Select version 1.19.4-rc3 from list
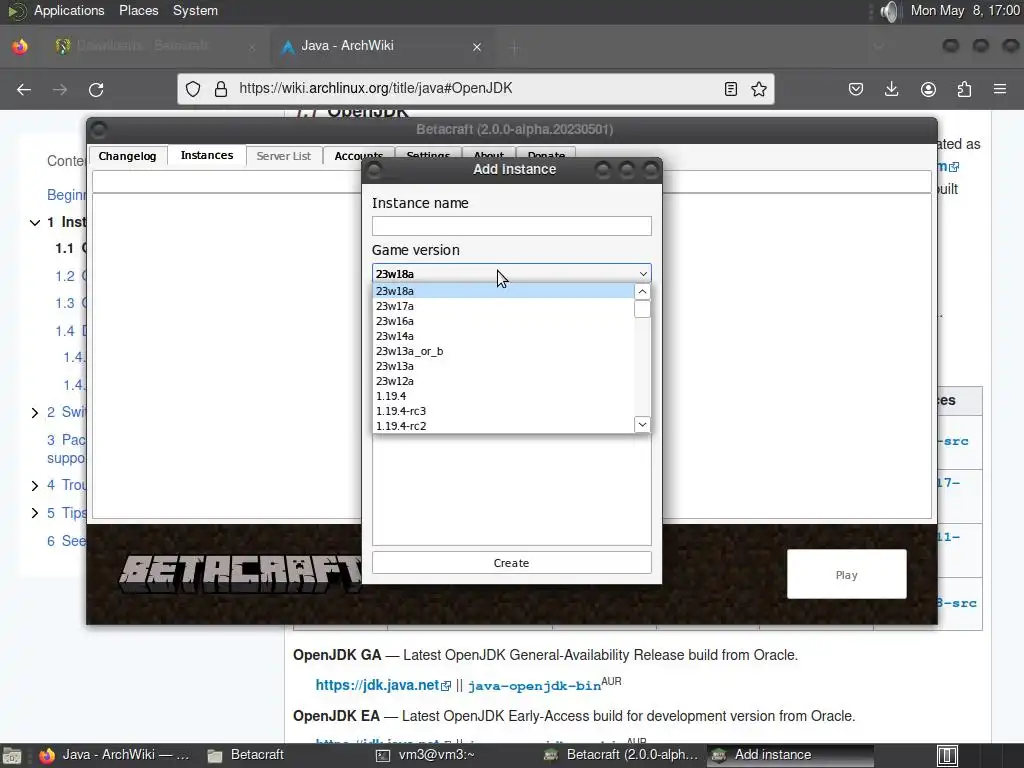The height and width of the screenshot is (768, 1024). (503, 411)
